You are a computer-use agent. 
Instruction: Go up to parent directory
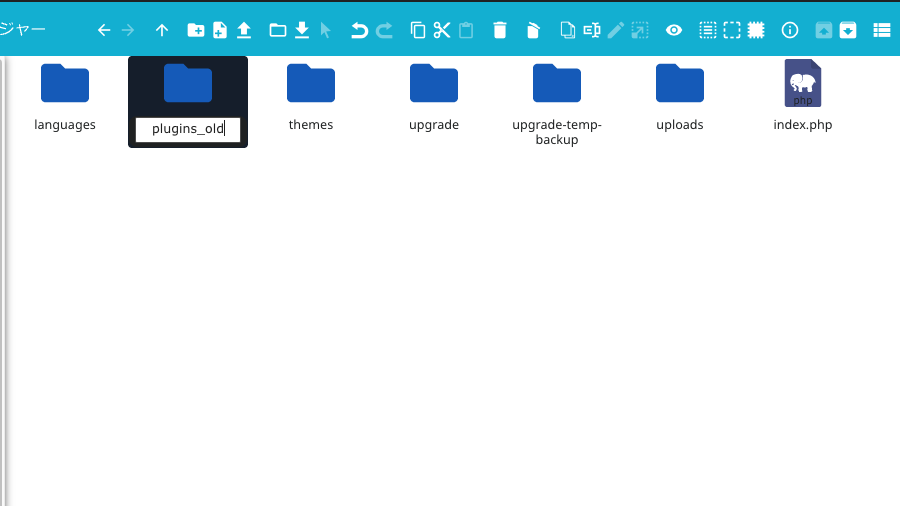click(x=162, y=30)
